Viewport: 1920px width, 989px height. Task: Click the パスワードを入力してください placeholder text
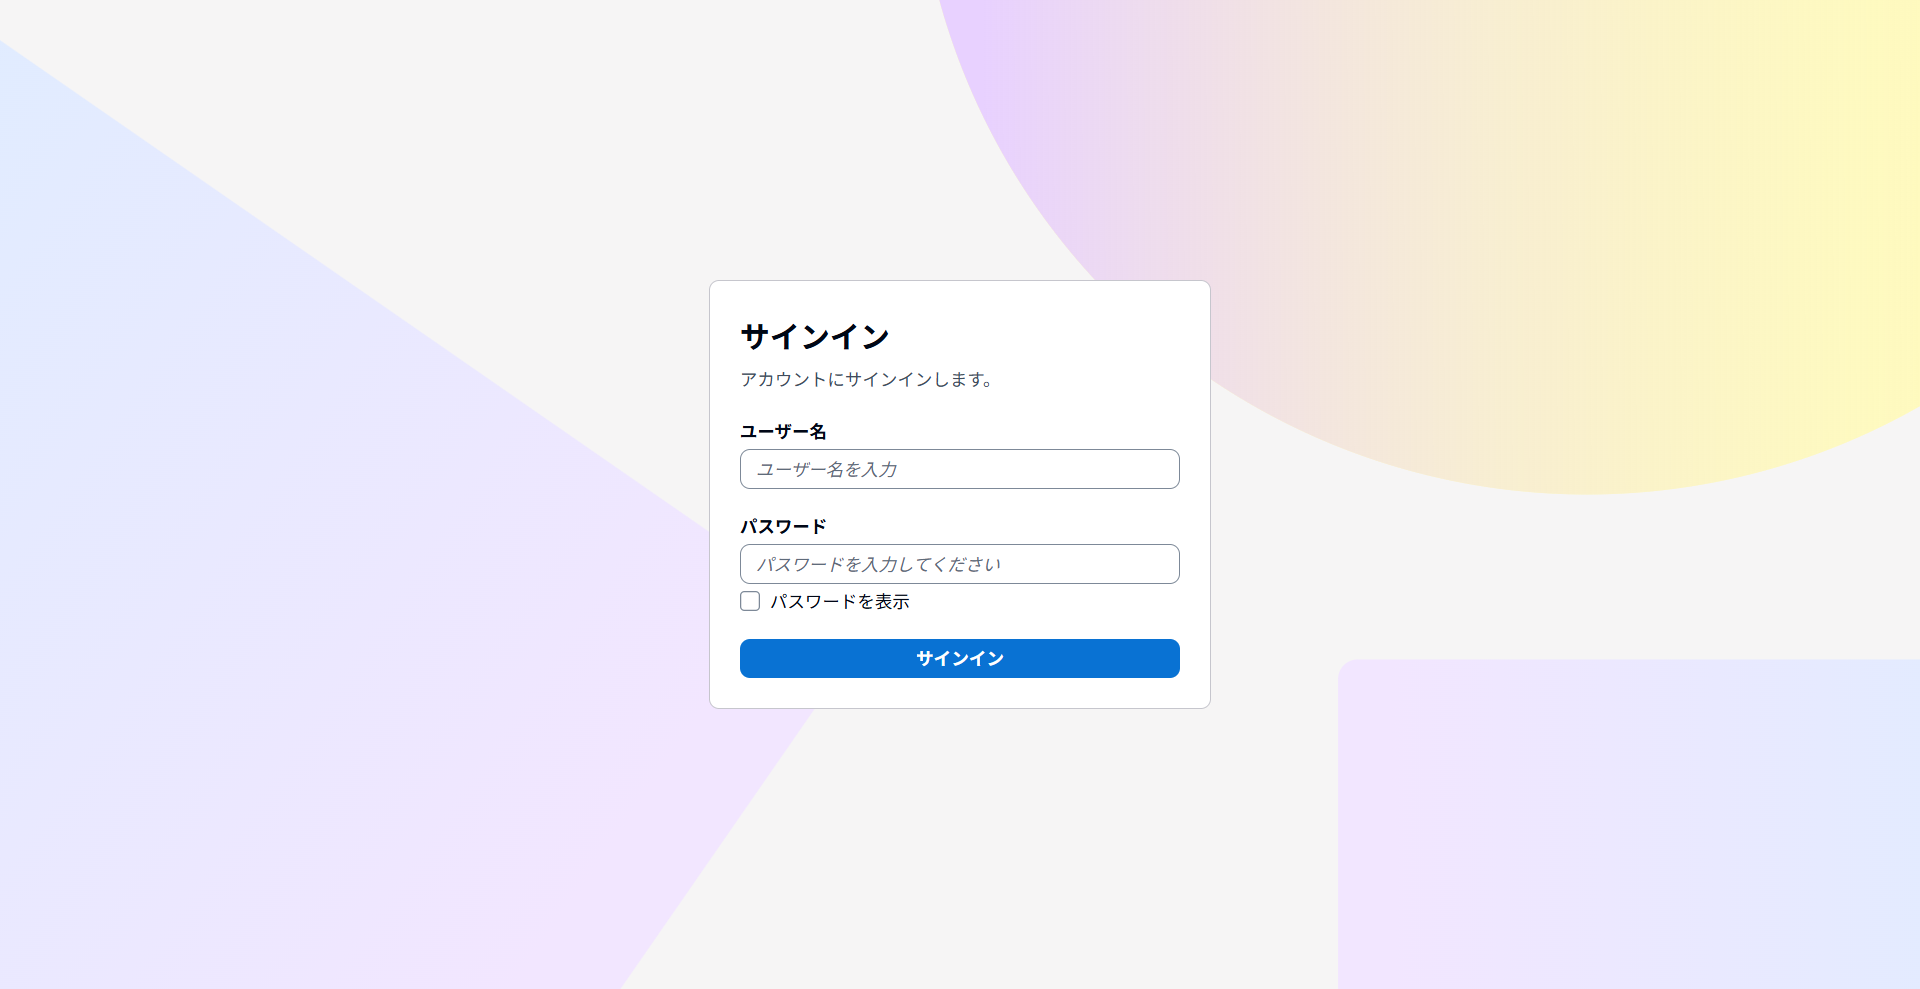click(879, 564)
